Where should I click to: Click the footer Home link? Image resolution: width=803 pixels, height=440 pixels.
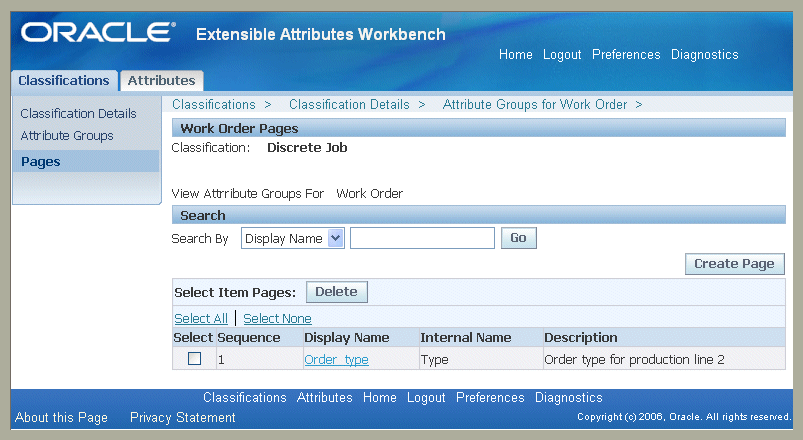click(x=379, y=397)
